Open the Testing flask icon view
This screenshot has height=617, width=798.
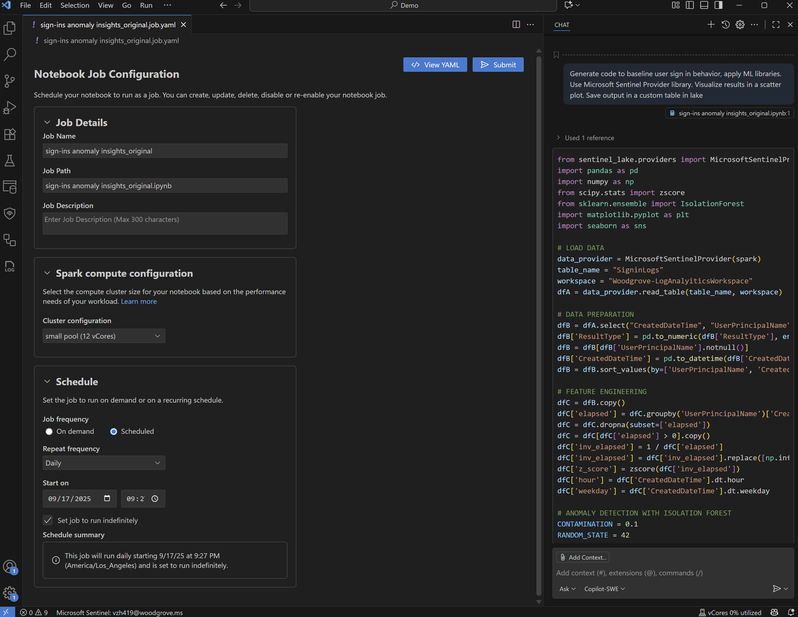tap(10, 161)
